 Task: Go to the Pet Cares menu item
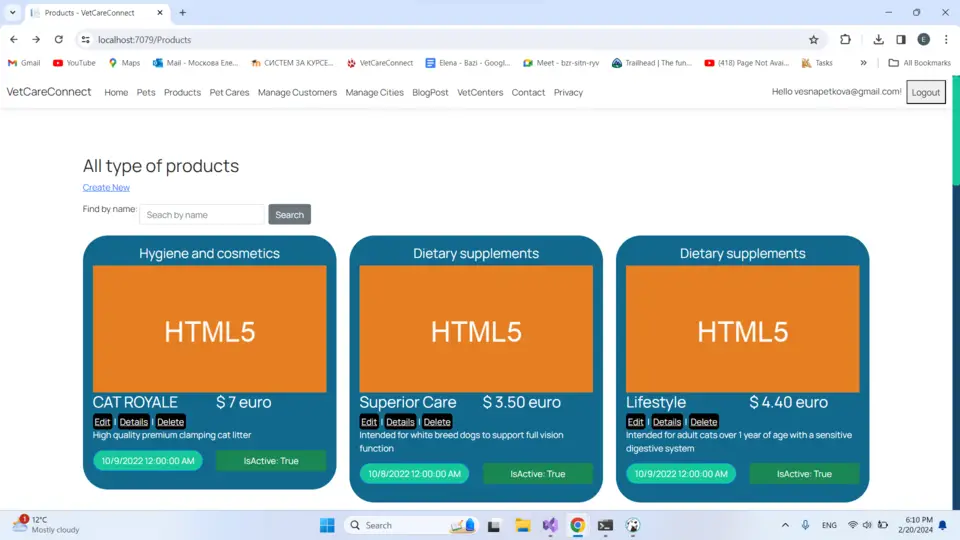coord(229,92)
